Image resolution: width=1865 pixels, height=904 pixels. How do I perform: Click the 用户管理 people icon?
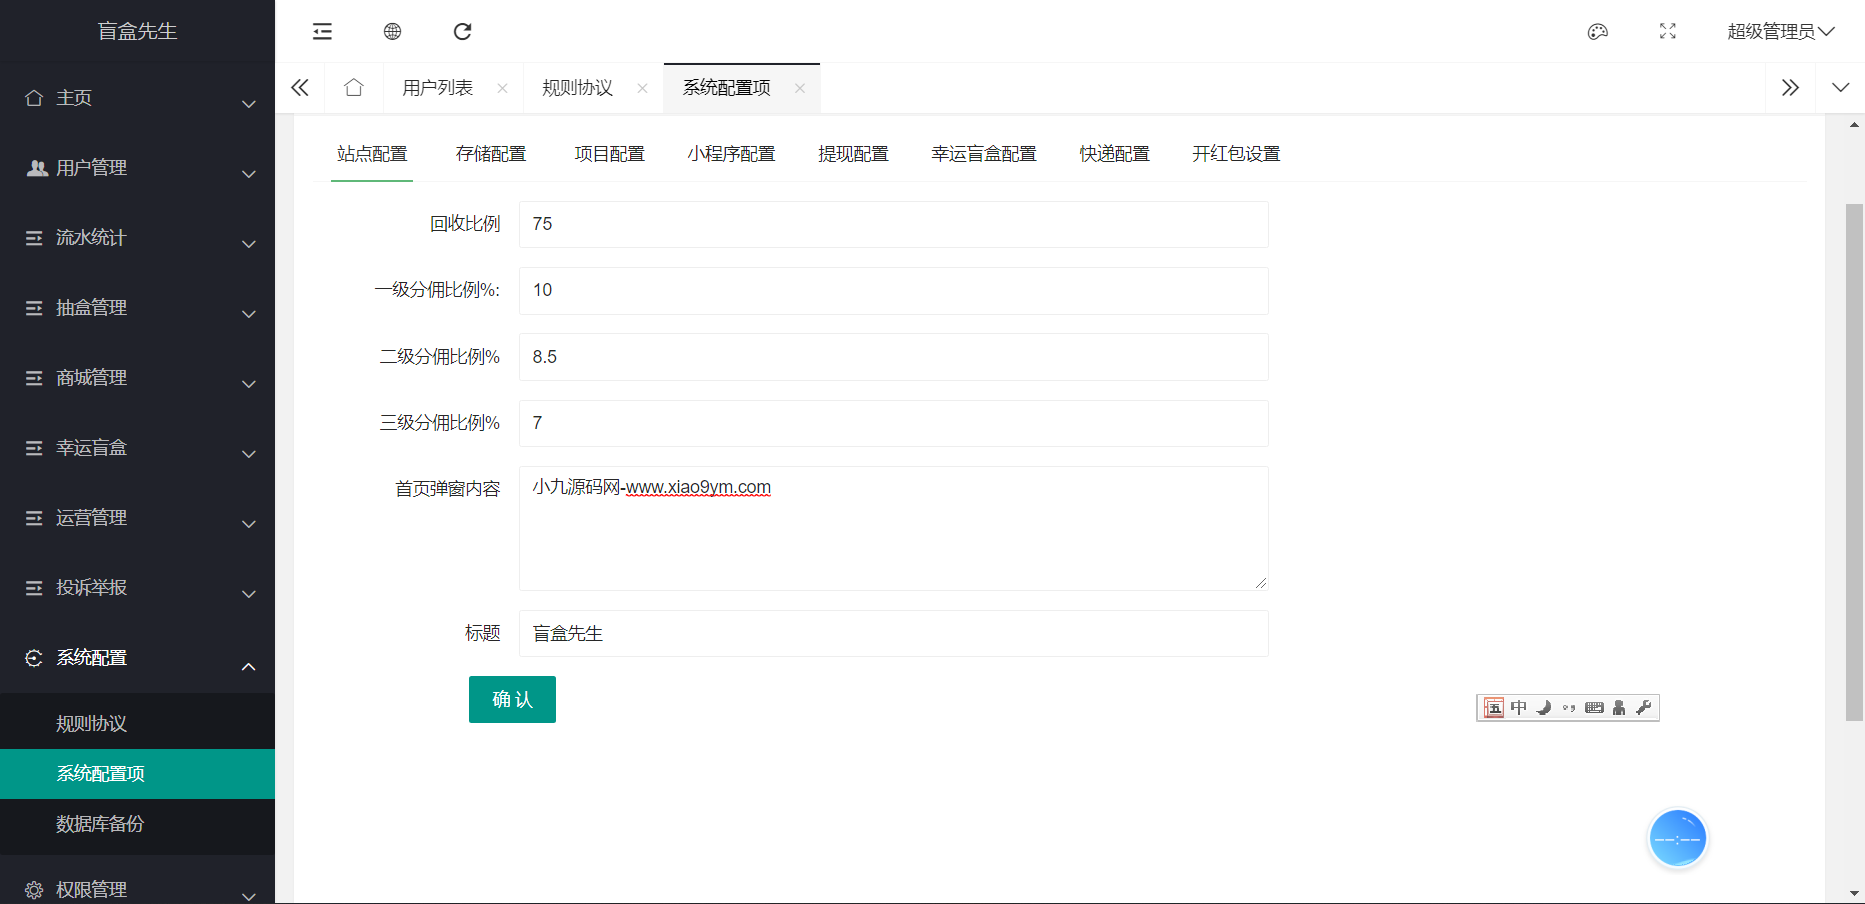[37, 168]
